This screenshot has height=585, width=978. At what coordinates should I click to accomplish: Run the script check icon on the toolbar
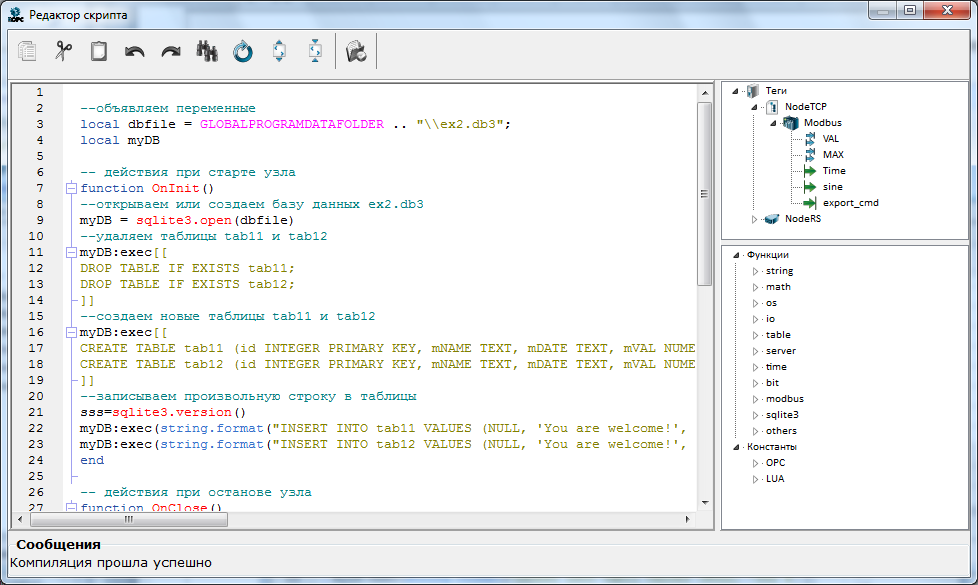coord(355,50)
